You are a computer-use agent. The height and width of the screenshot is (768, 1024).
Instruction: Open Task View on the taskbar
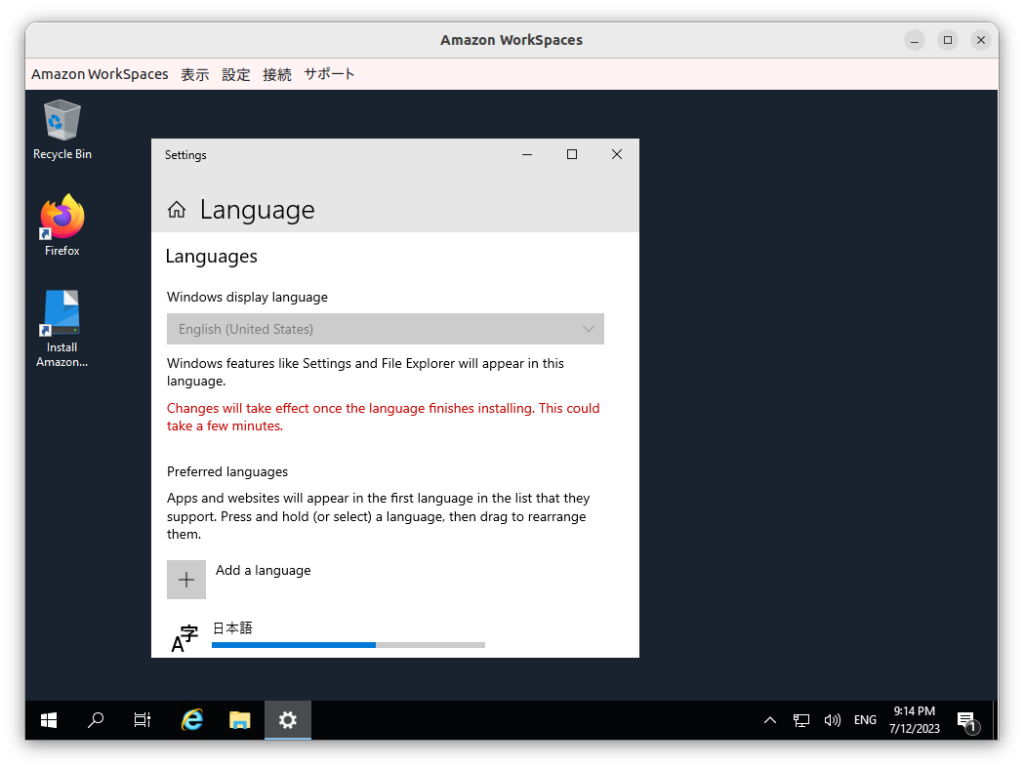coord(142,719)
